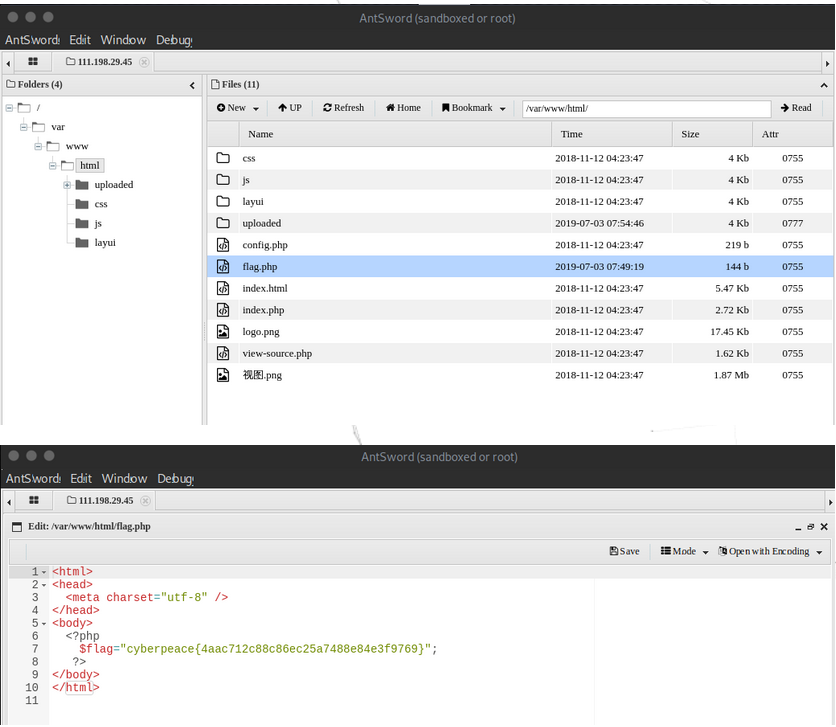Select the html folder in tree

(90, 166)
